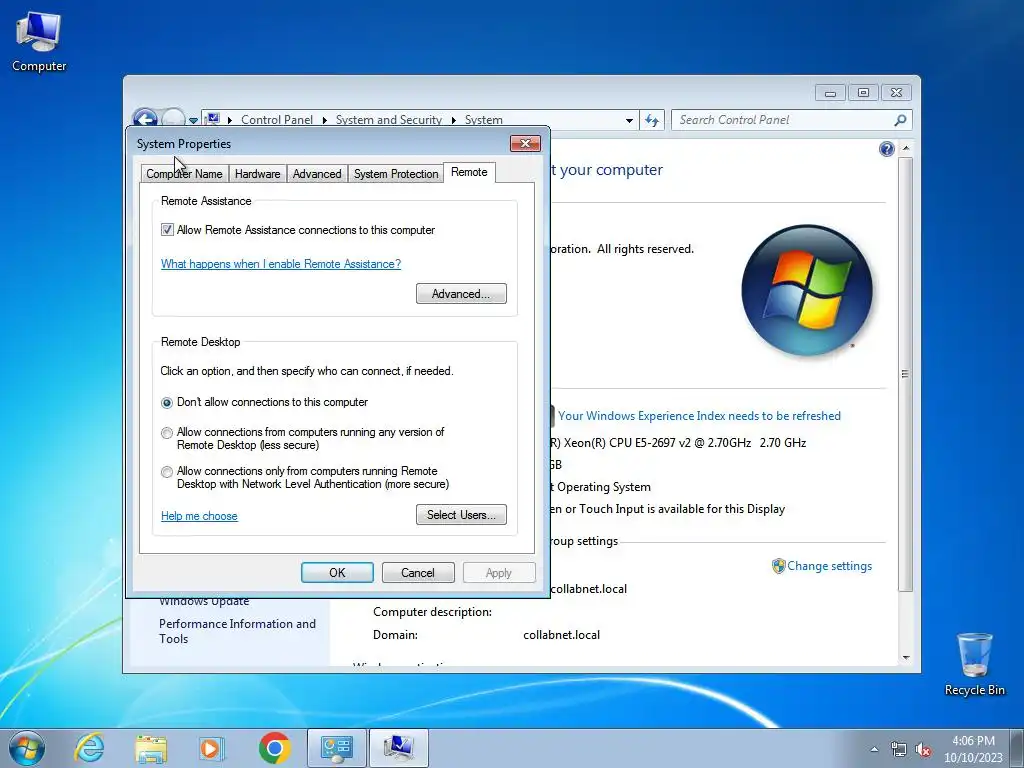
Task: Open Control Panel help question-mark icon
Action: [886, 149]
